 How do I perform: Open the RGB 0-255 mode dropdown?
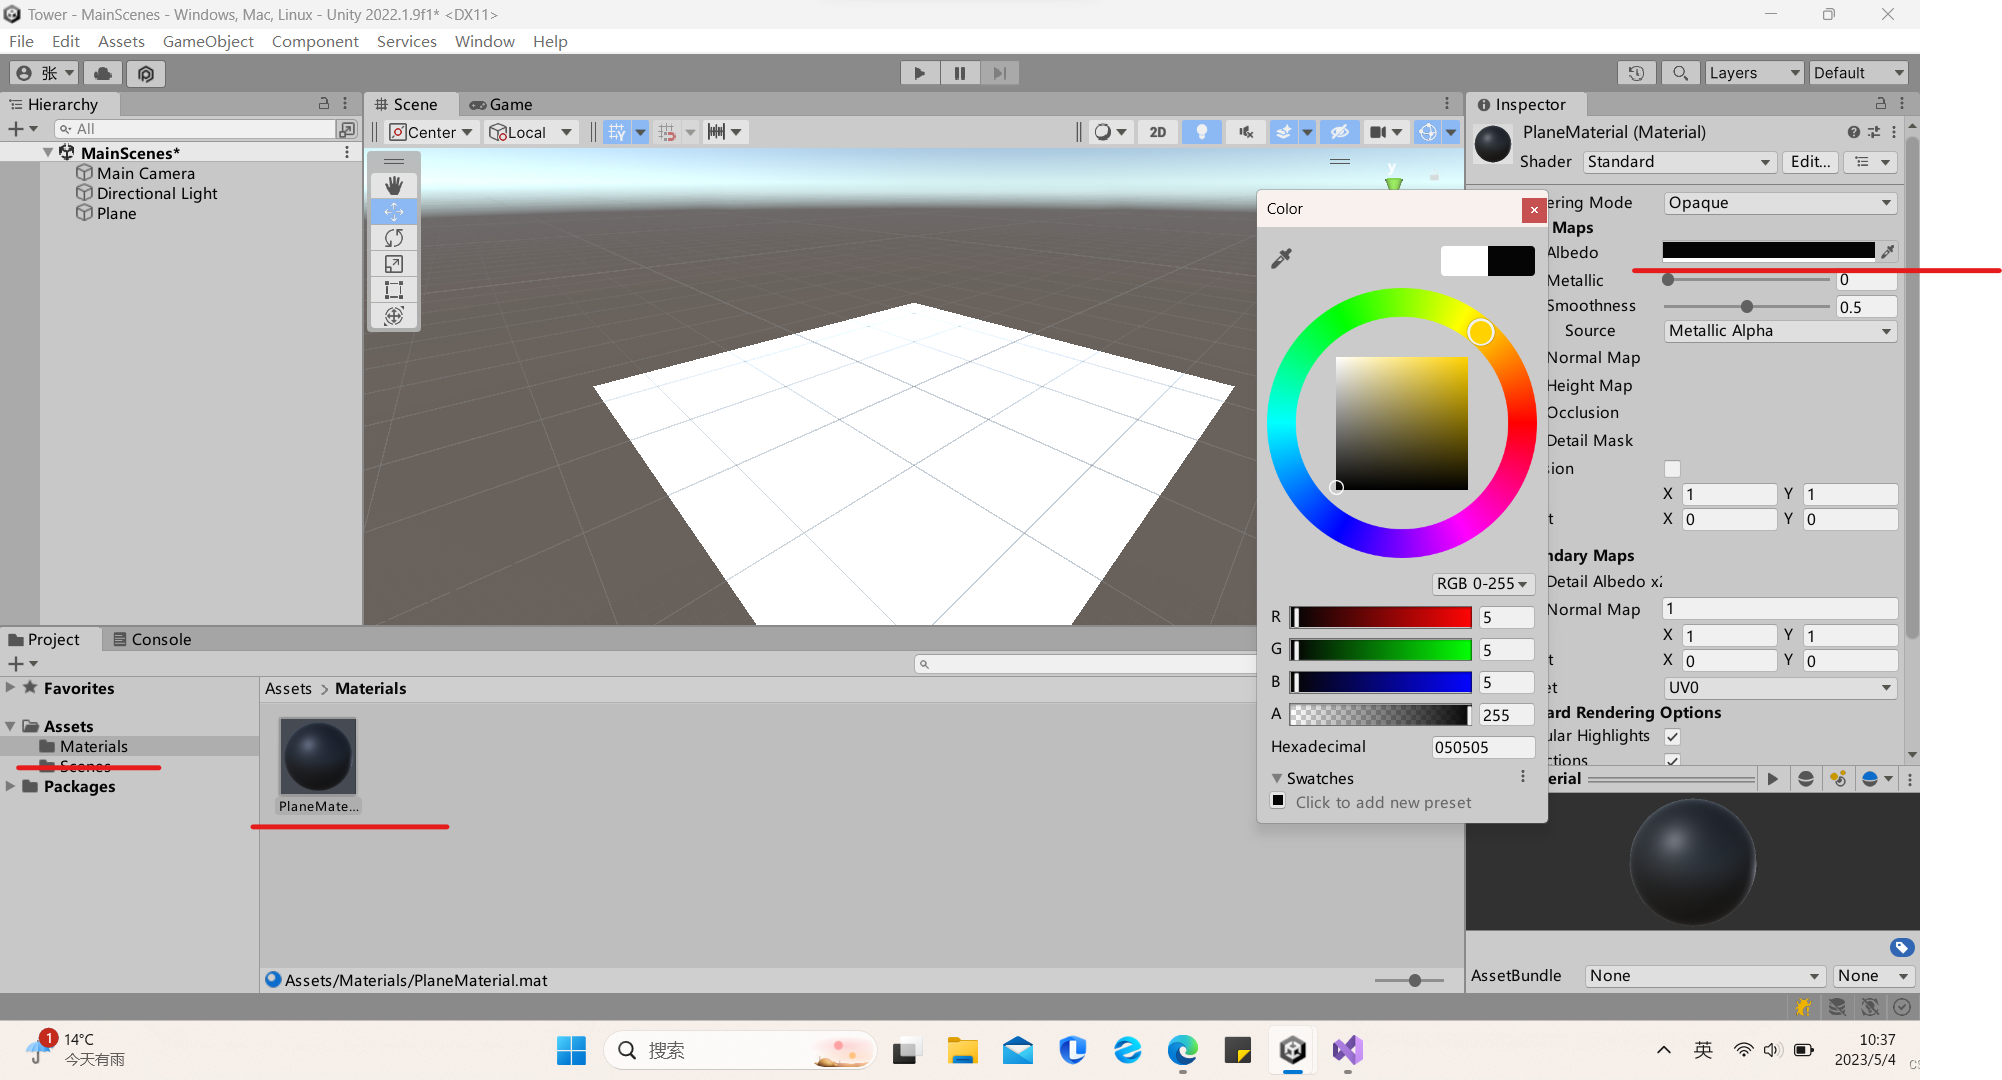pos(1482,584)
